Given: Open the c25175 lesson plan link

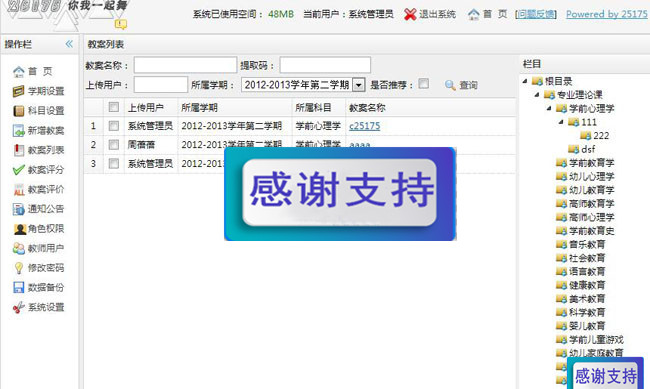Looking at the screenshot, I should (364, 126).
